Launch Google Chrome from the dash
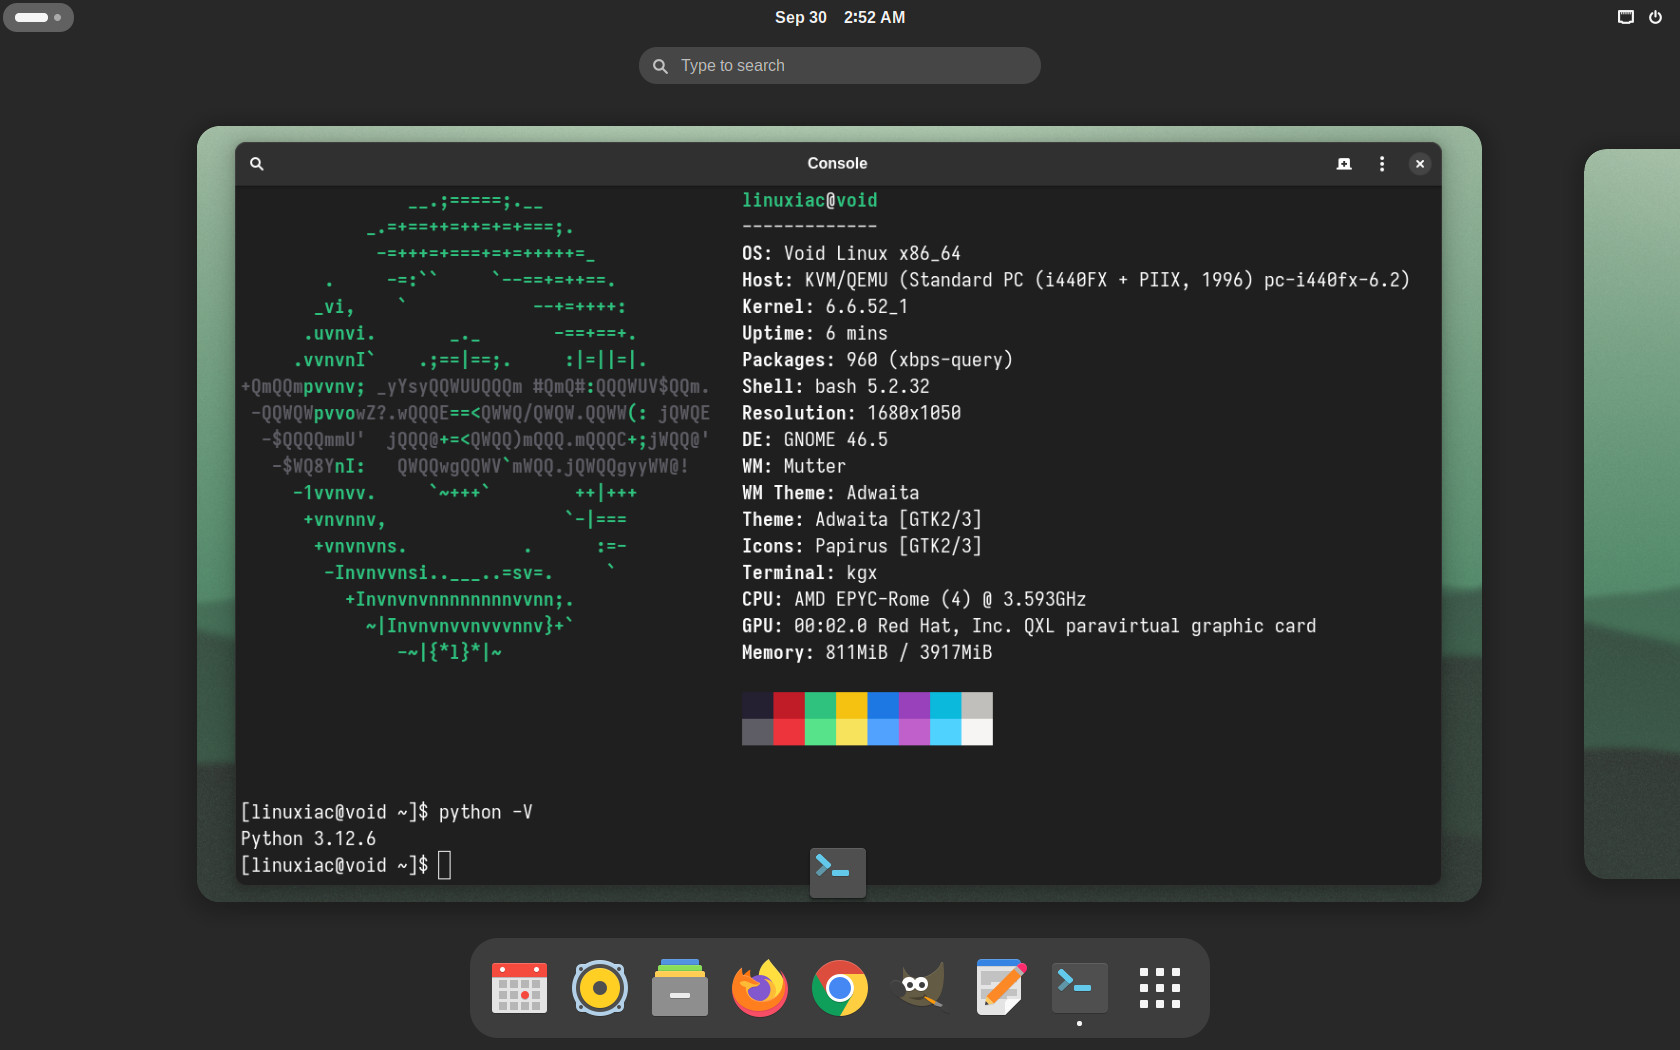The height and width of the screenshot is (1050, 1680). [840, 988]
